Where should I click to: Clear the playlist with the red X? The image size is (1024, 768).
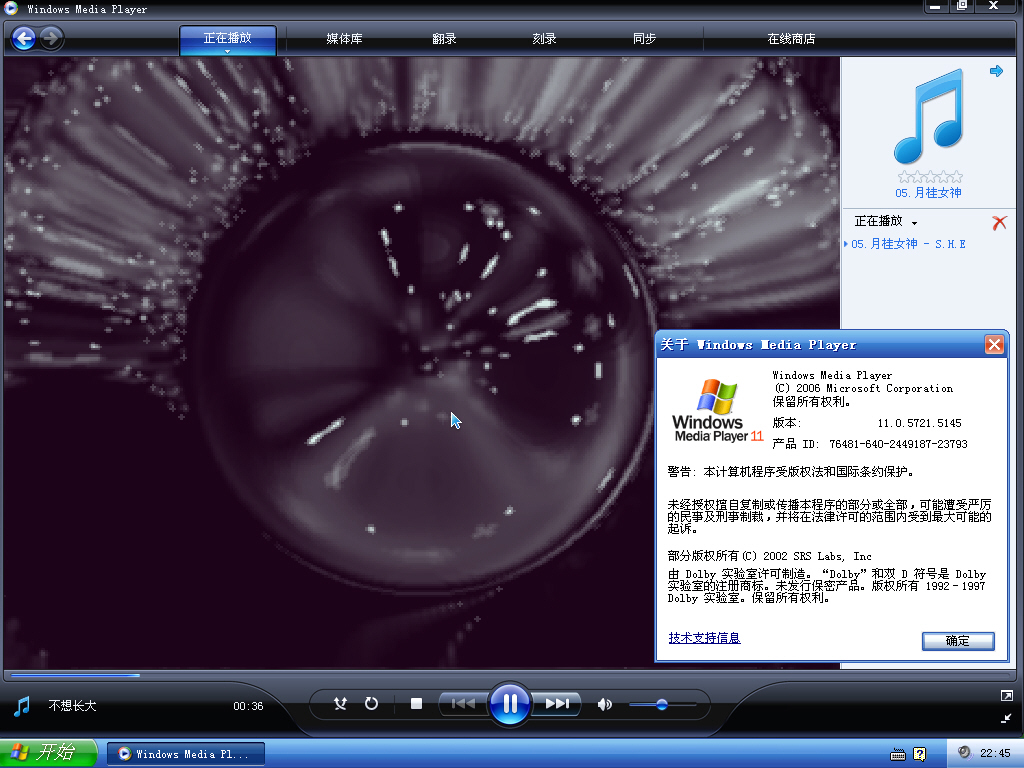tap(999, 223)
